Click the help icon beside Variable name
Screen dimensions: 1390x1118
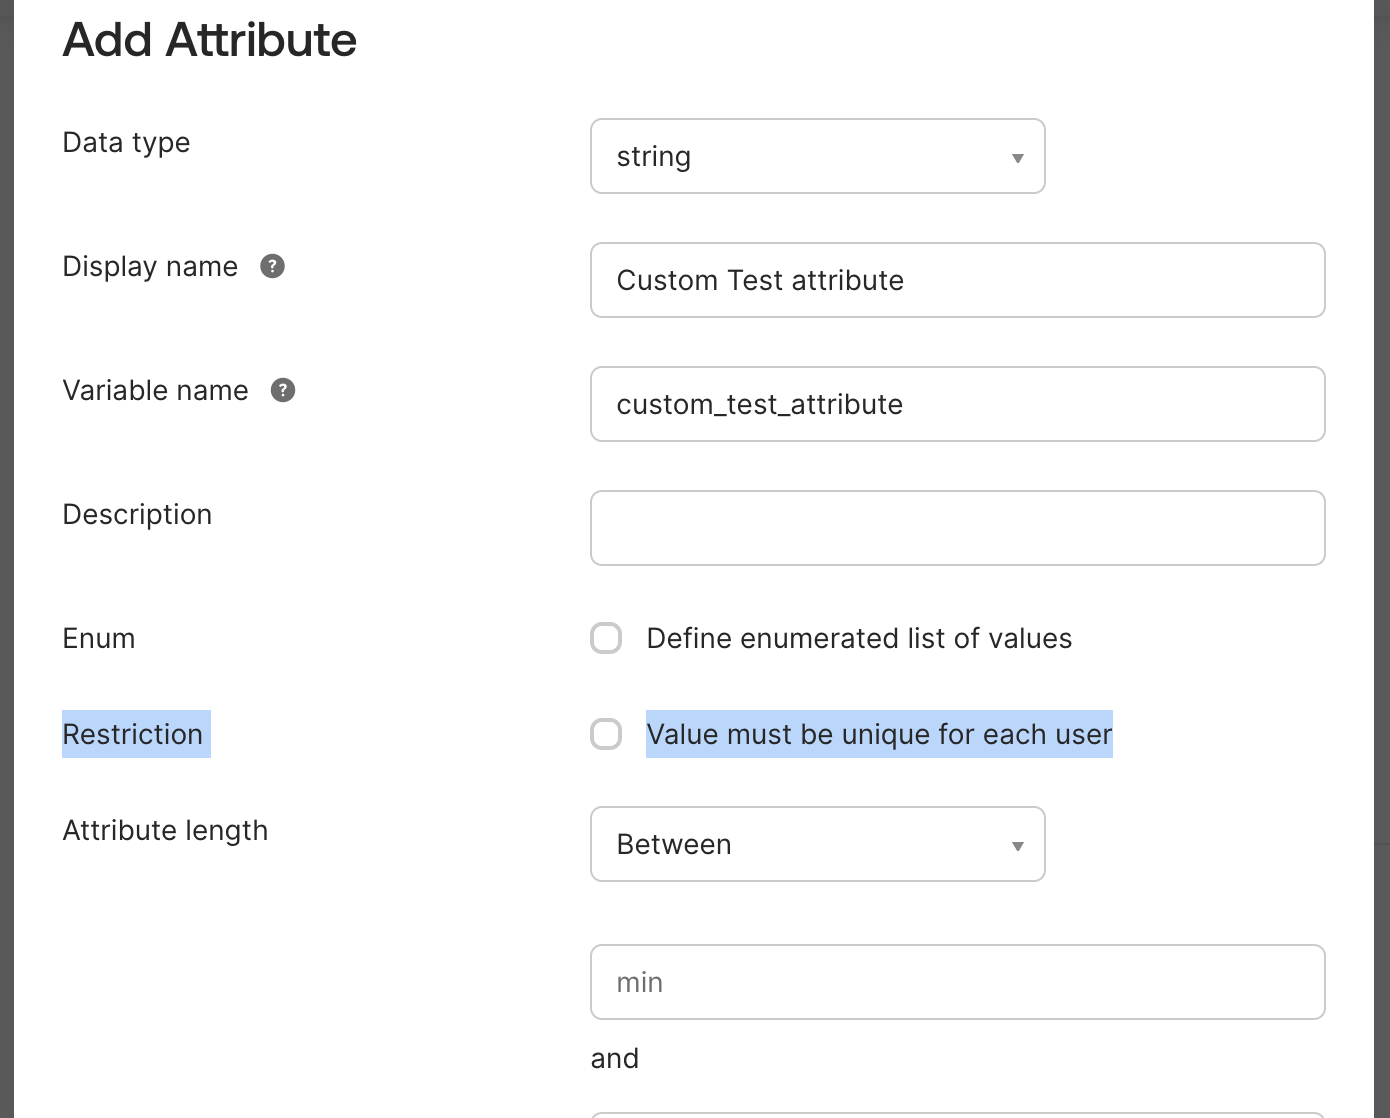(283, 390)
